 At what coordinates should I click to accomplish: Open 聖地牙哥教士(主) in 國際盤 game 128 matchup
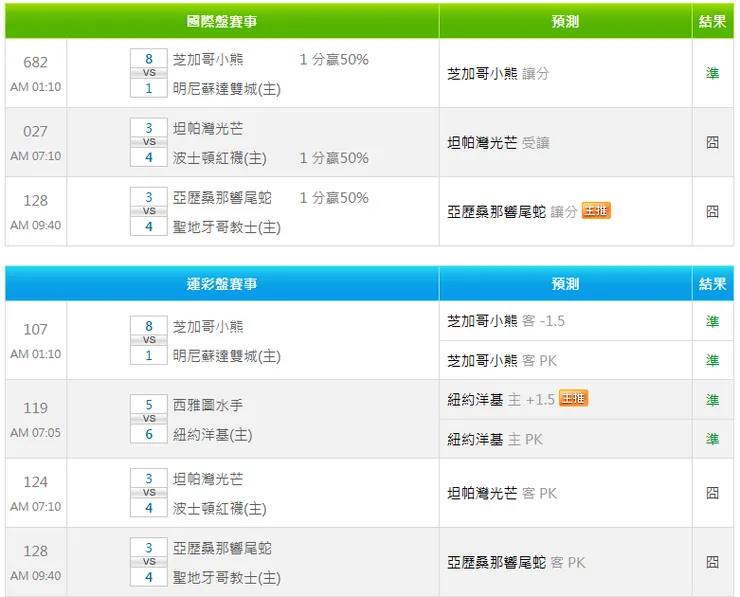coord(227,227)
